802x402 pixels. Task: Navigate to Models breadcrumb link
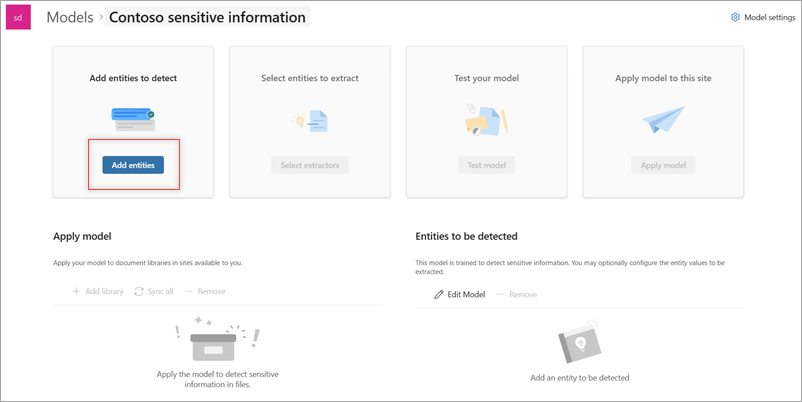(70, 17)
